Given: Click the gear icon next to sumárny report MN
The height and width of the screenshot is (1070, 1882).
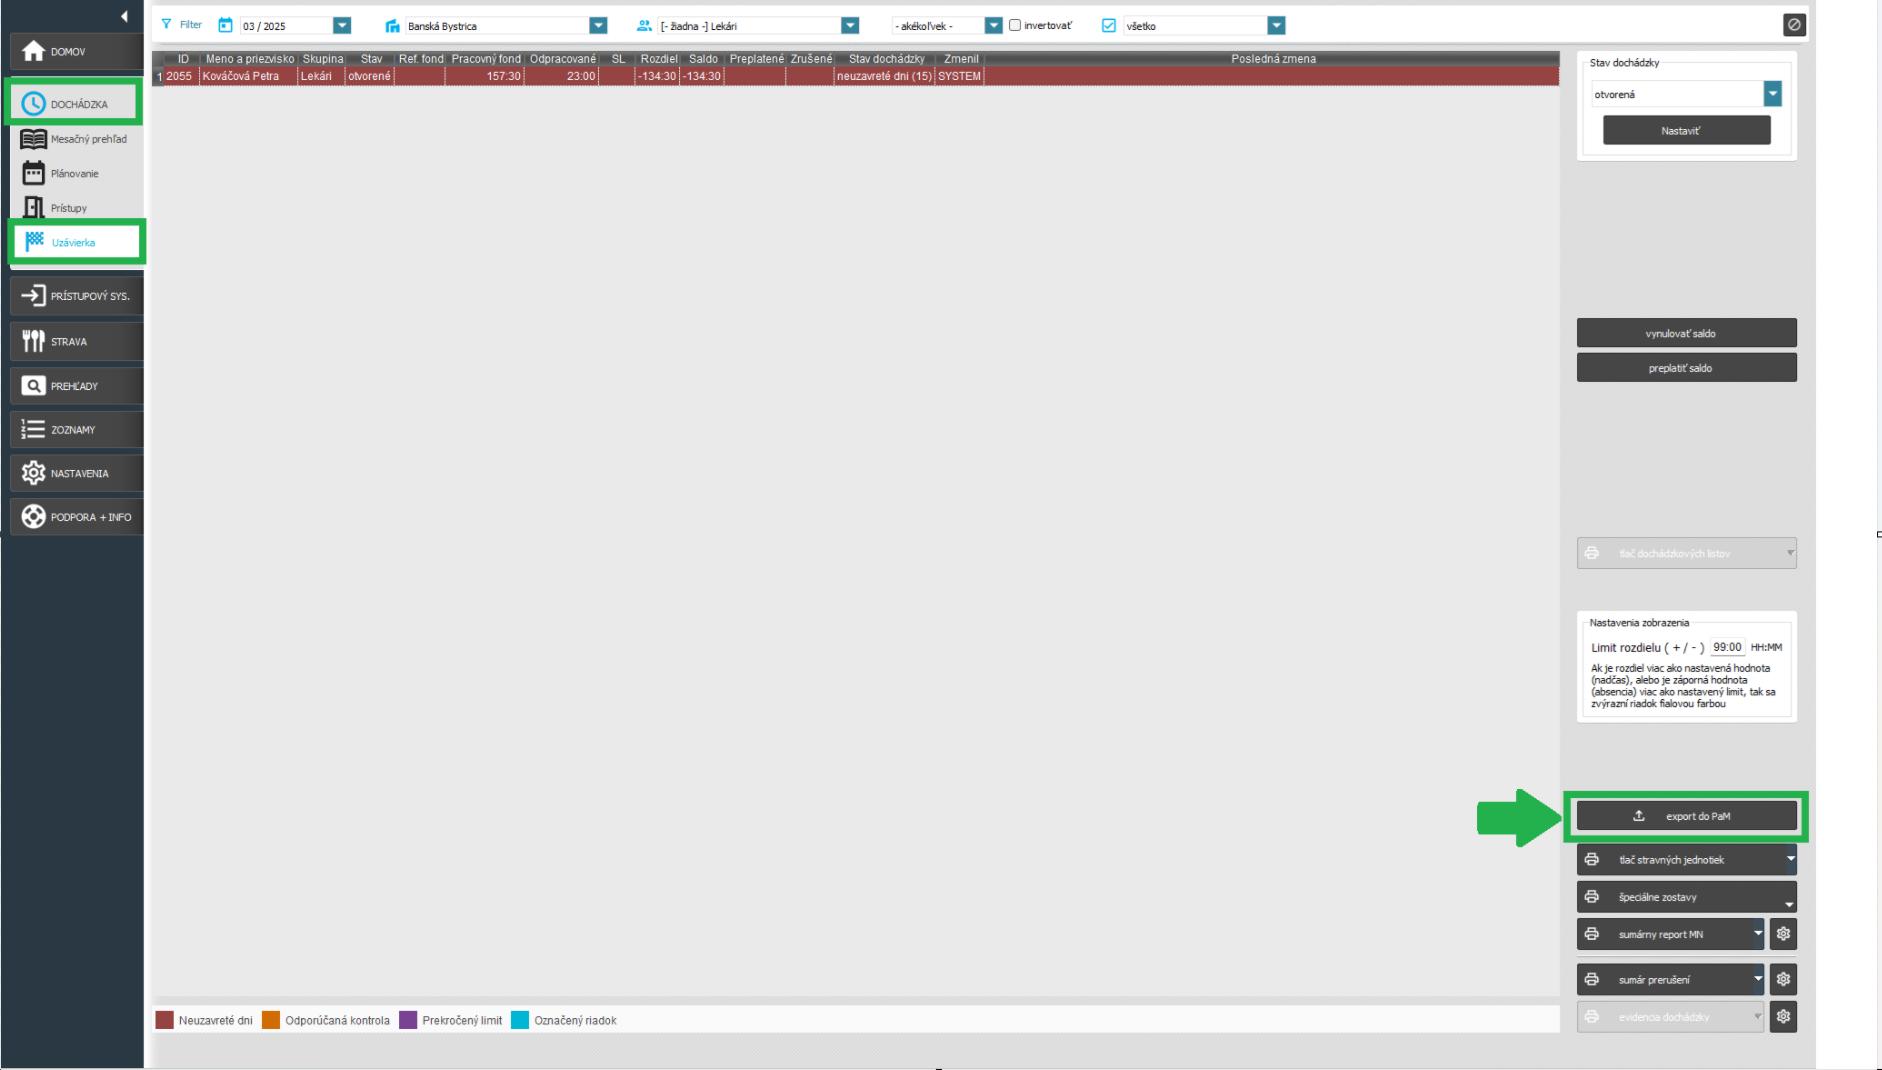Looking at the screenshot, I should [1783, 934].
